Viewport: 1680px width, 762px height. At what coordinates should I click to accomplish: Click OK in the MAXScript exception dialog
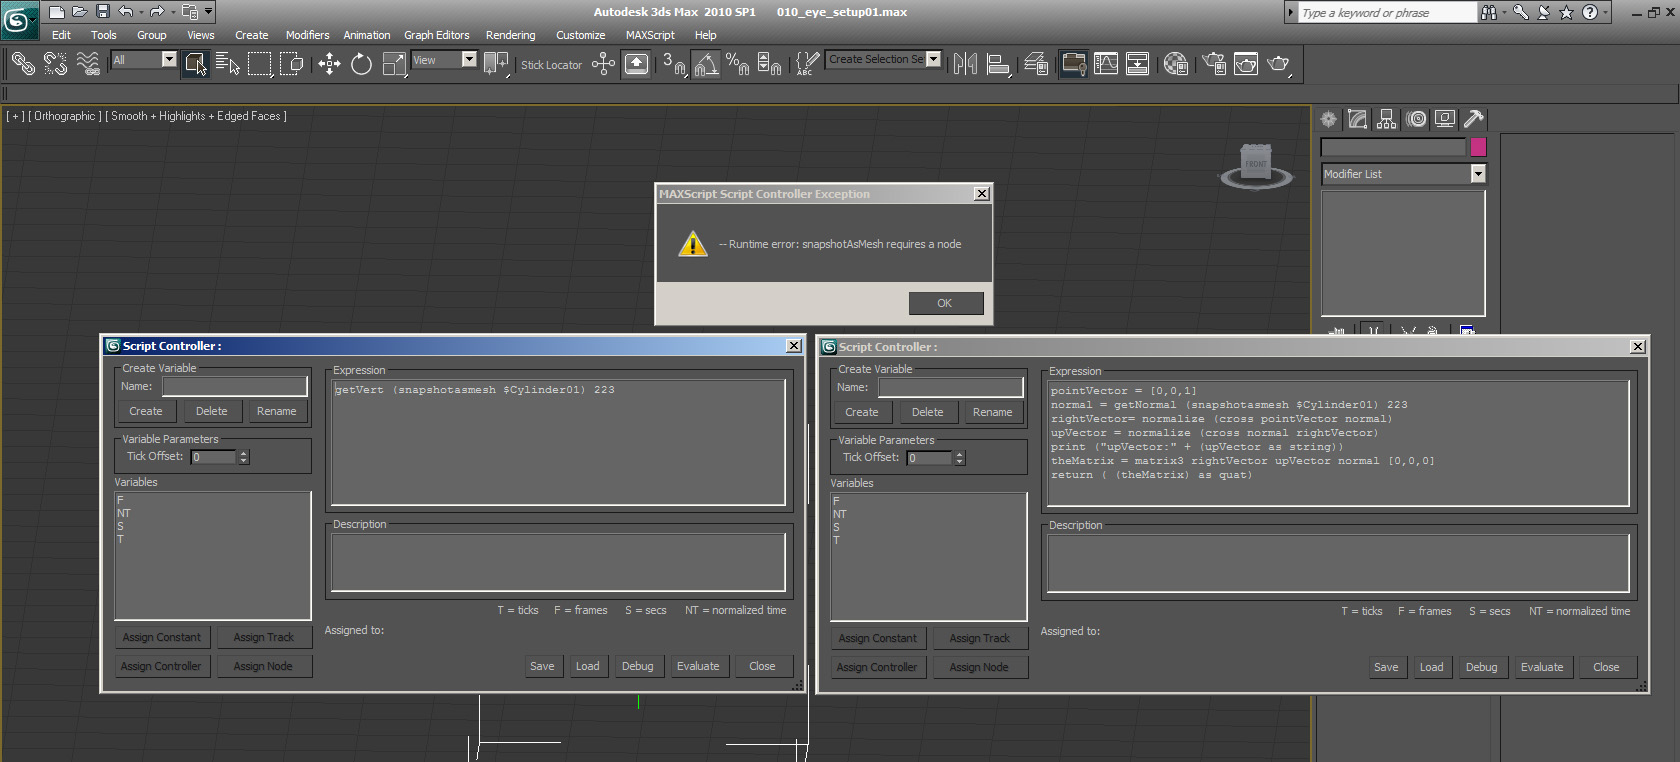pyautogui.click(x=945, y=303)
